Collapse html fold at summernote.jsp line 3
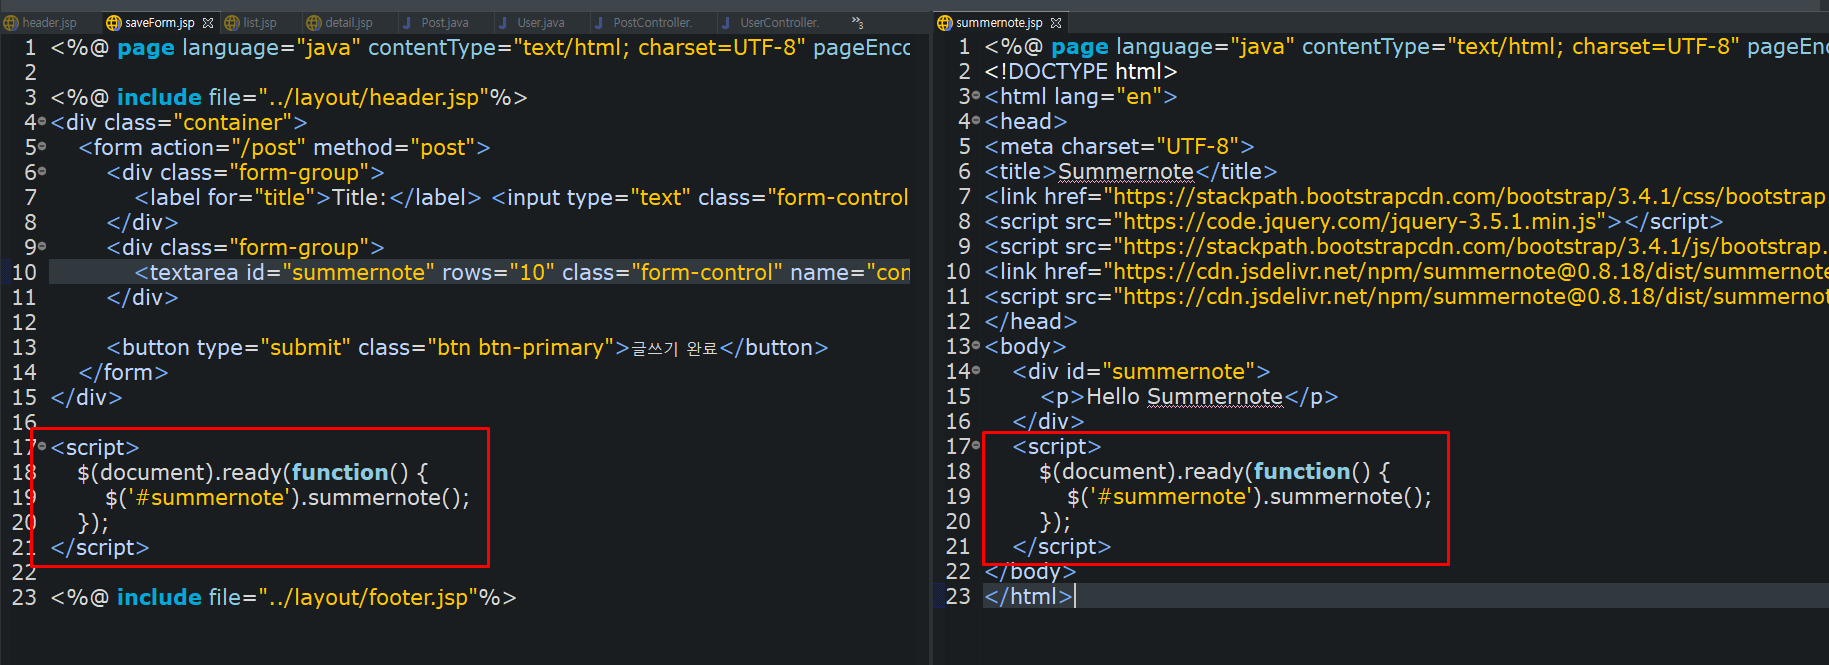 point(976,96)
